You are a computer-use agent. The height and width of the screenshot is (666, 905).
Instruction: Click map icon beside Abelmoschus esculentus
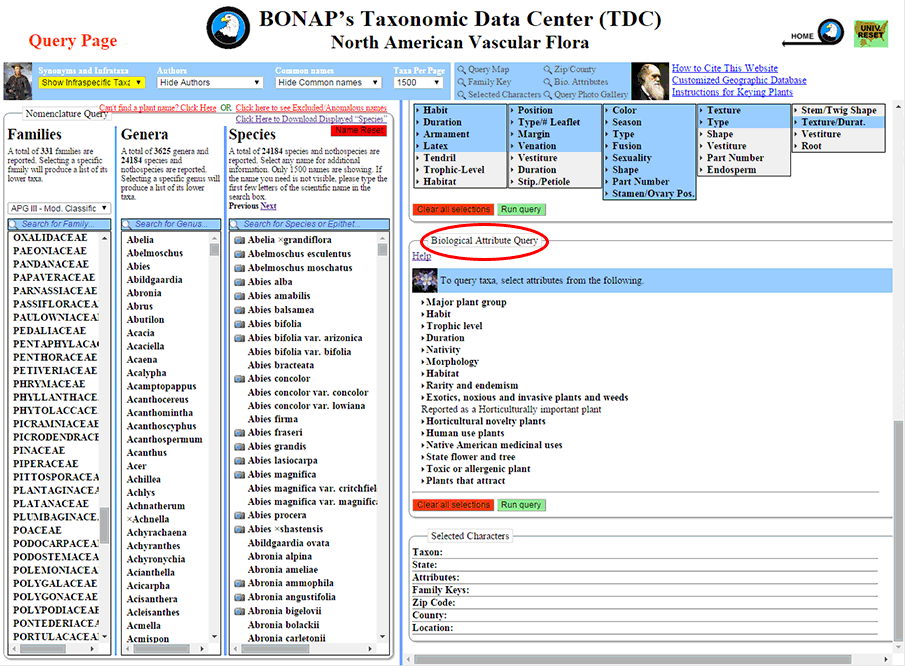click(x=240, y=254)
